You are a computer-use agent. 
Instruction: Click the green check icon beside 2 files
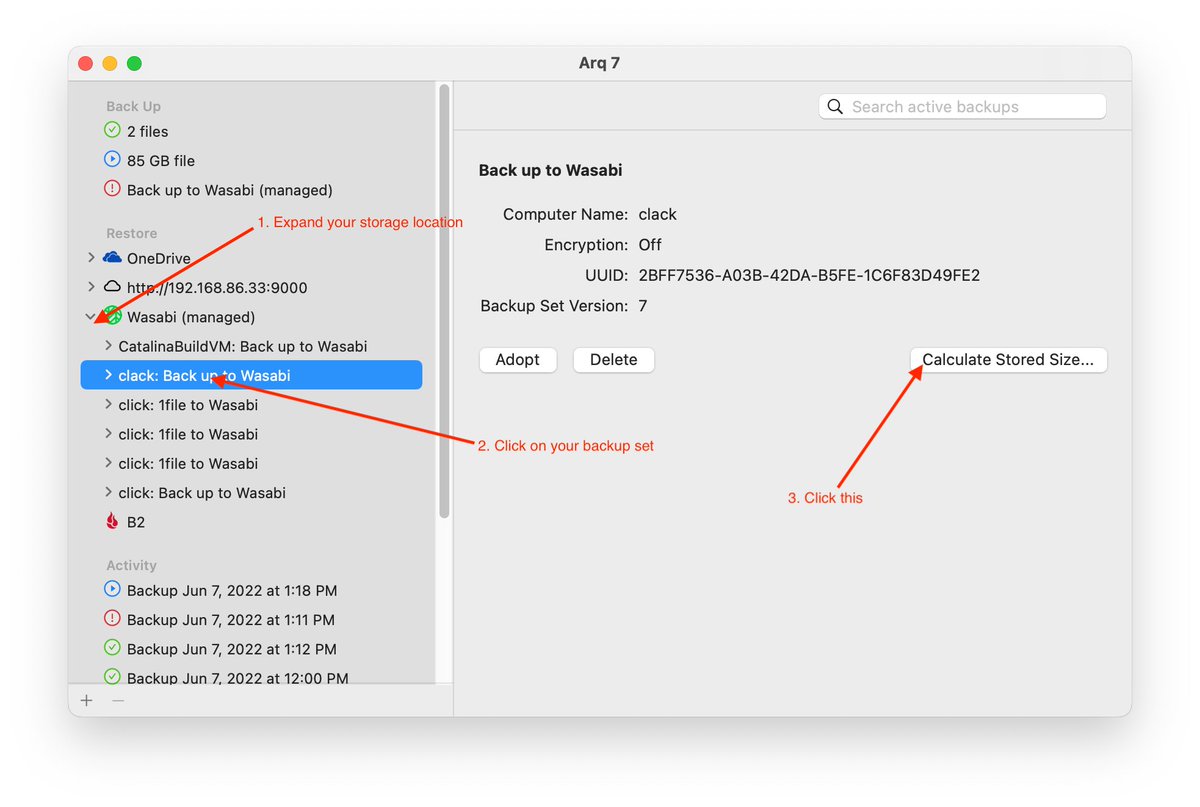pos(112,131)
